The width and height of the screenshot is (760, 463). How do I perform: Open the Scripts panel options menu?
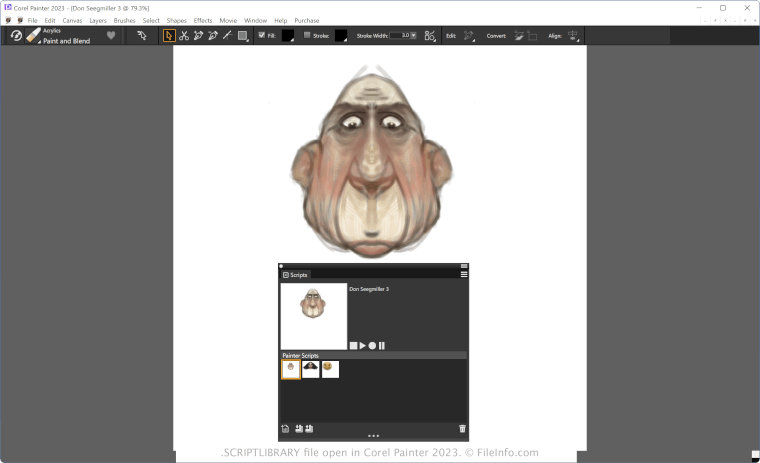coord(464,274)
